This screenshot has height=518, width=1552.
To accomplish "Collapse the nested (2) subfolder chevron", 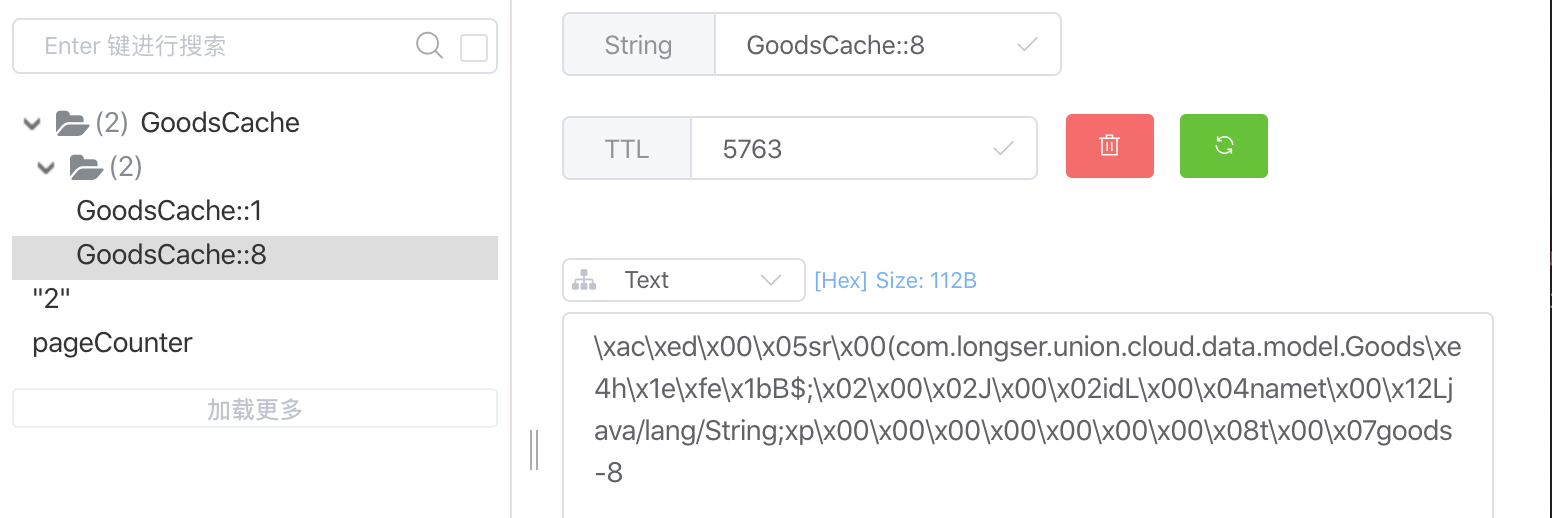I will [46, 168].
